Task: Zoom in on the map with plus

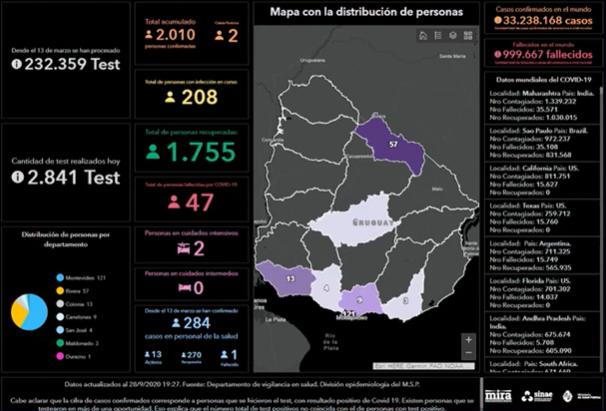Action: [469, 340]
